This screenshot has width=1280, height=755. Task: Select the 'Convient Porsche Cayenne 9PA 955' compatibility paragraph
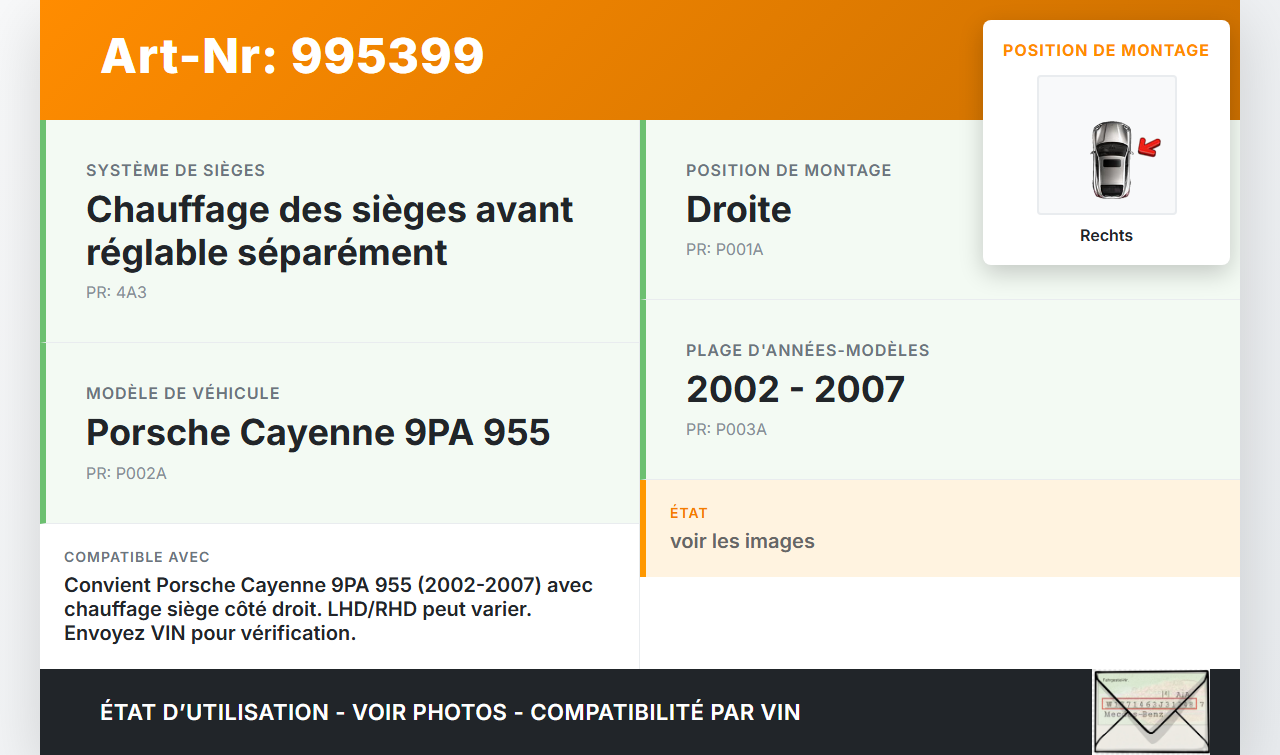(329, 609)
